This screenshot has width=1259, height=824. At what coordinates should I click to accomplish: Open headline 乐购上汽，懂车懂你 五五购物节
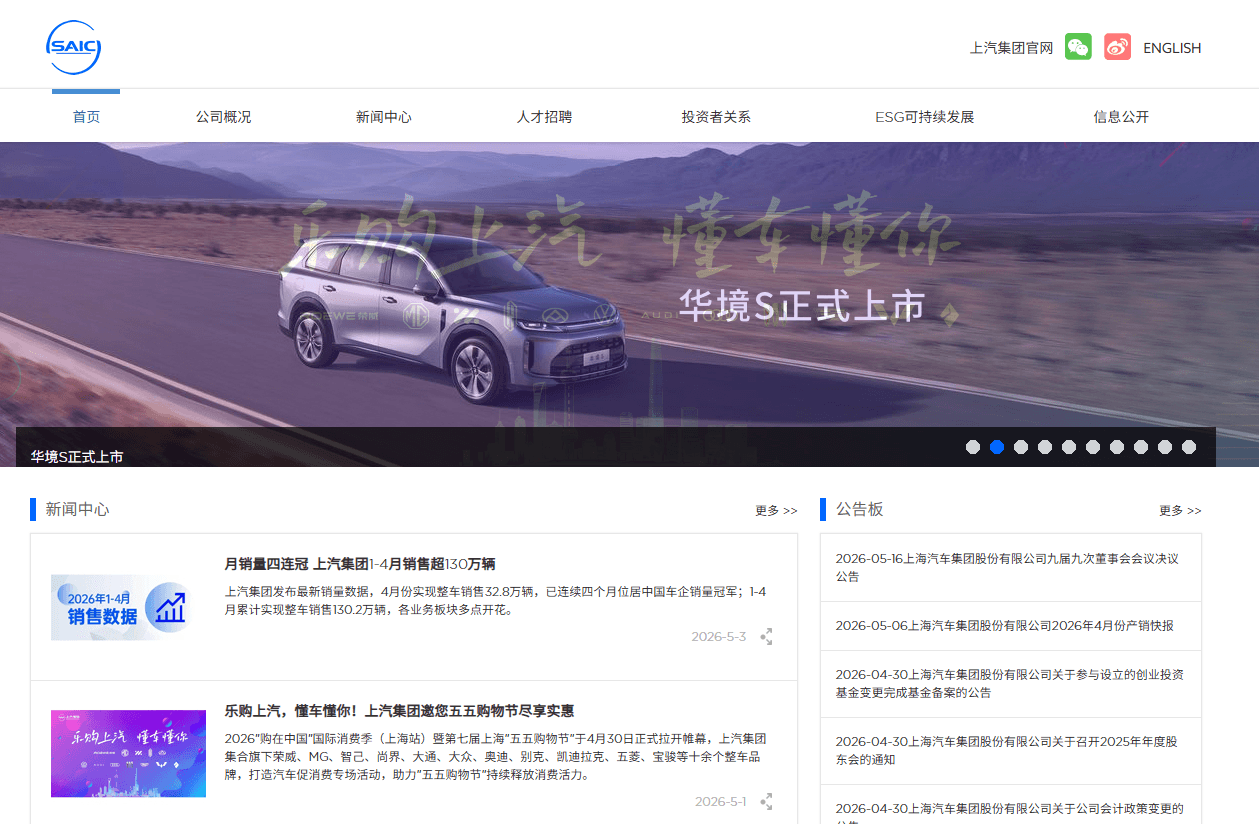pyautogui.click(x=399, y=711)
